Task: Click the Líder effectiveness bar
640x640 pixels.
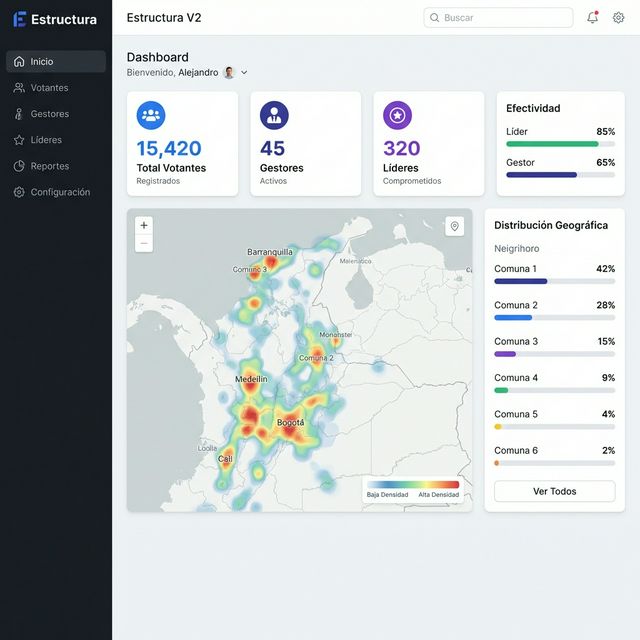Action: pyautogui.click(x=560, y=144)
